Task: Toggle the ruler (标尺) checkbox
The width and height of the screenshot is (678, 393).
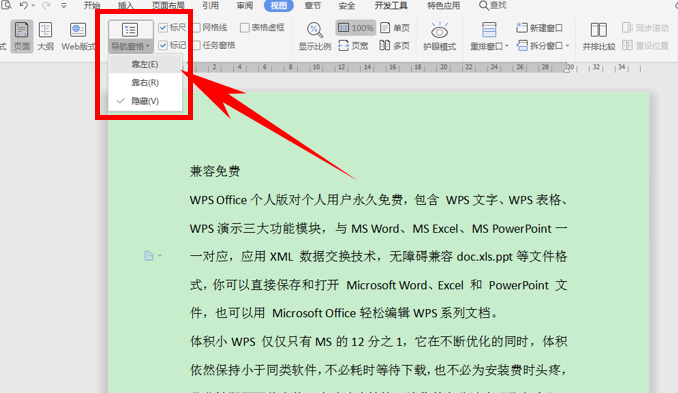Action: (x=163, y=28)
